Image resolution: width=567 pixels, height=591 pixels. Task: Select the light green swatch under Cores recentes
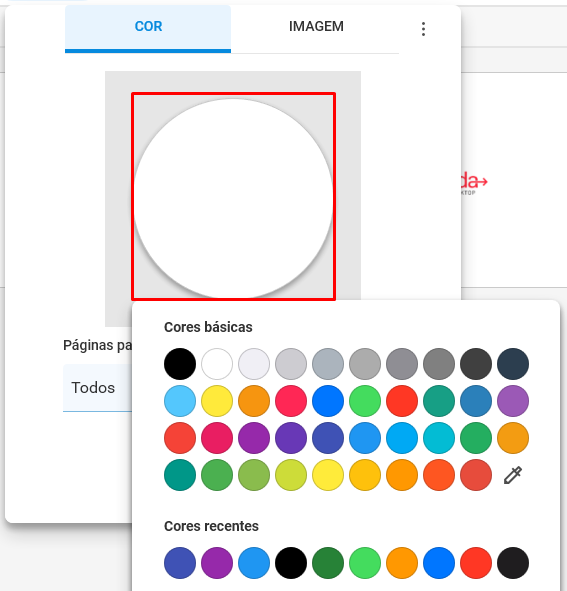365,563
